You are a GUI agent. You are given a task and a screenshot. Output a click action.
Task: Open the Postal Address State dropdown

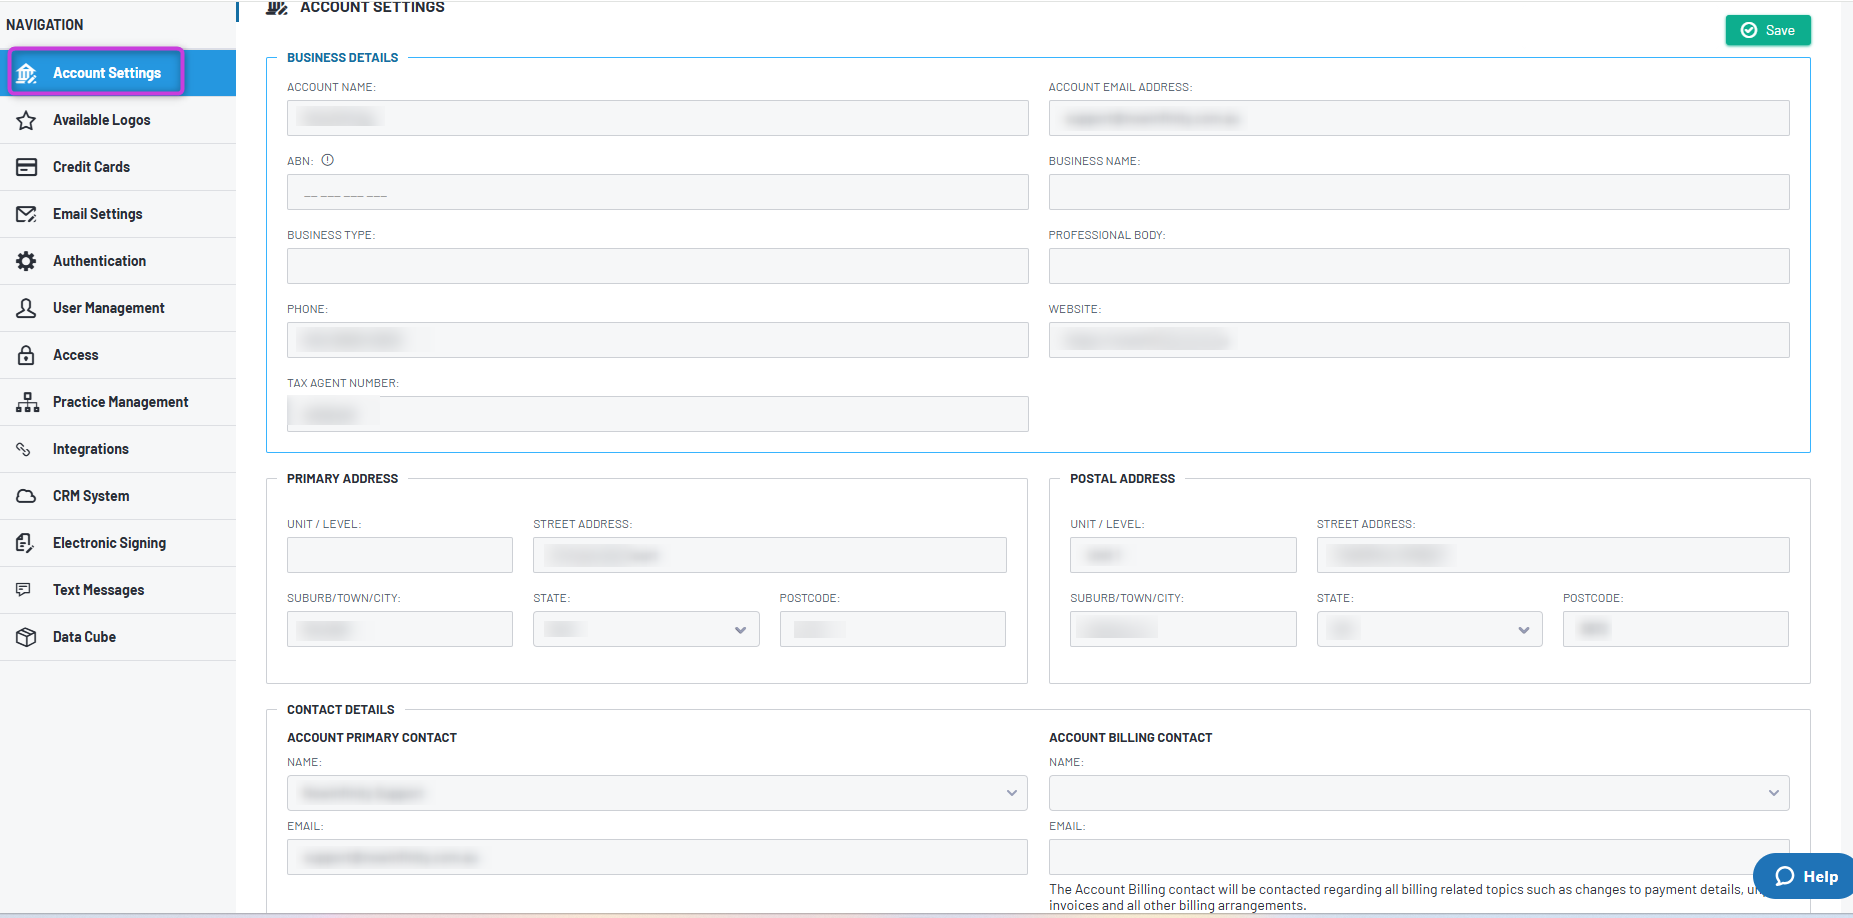(1429, 629)
